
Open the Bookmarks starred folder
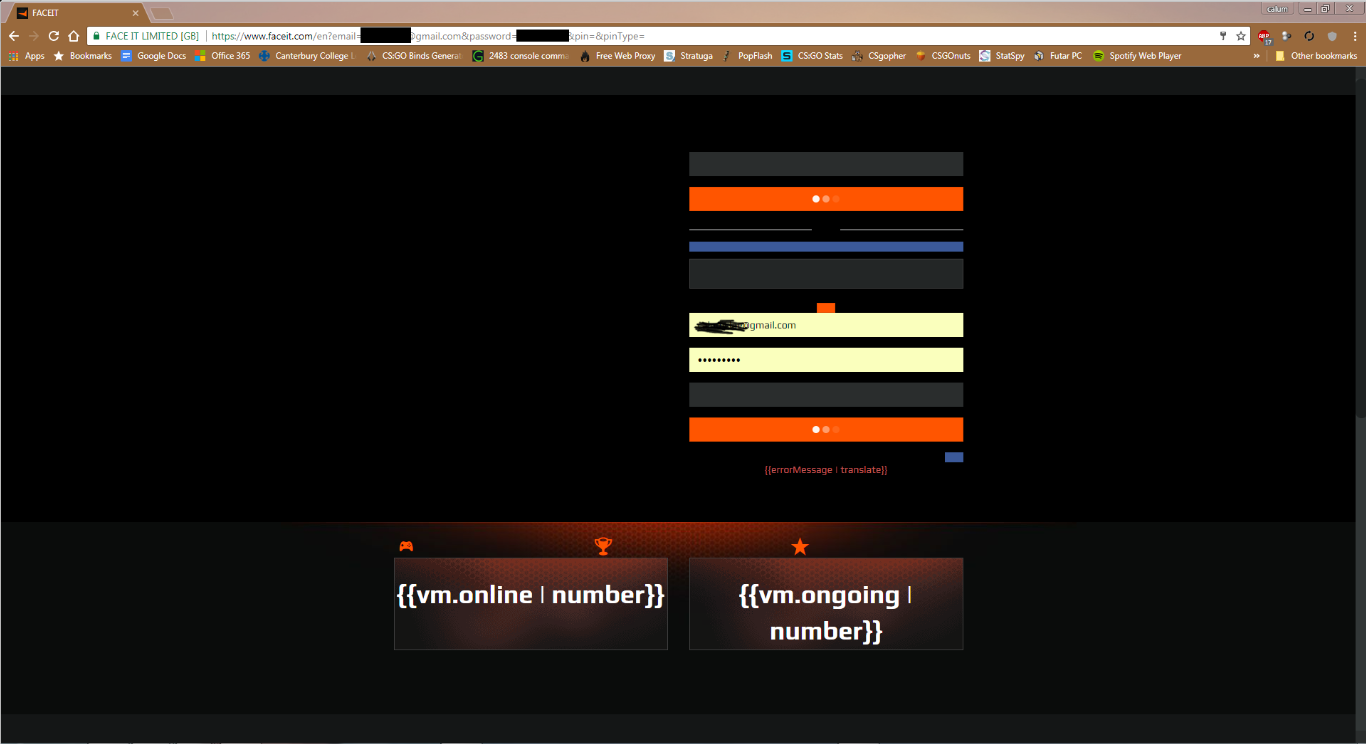[82, 56]
